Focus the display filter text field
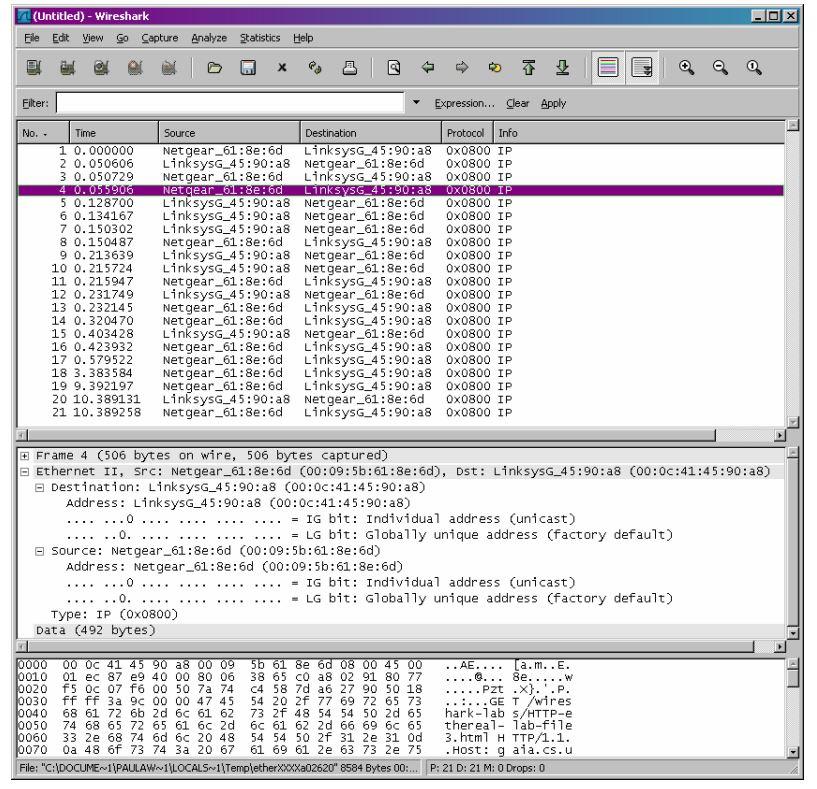The width and height of the screenshot is (817, 789). [x=230, y=103]
